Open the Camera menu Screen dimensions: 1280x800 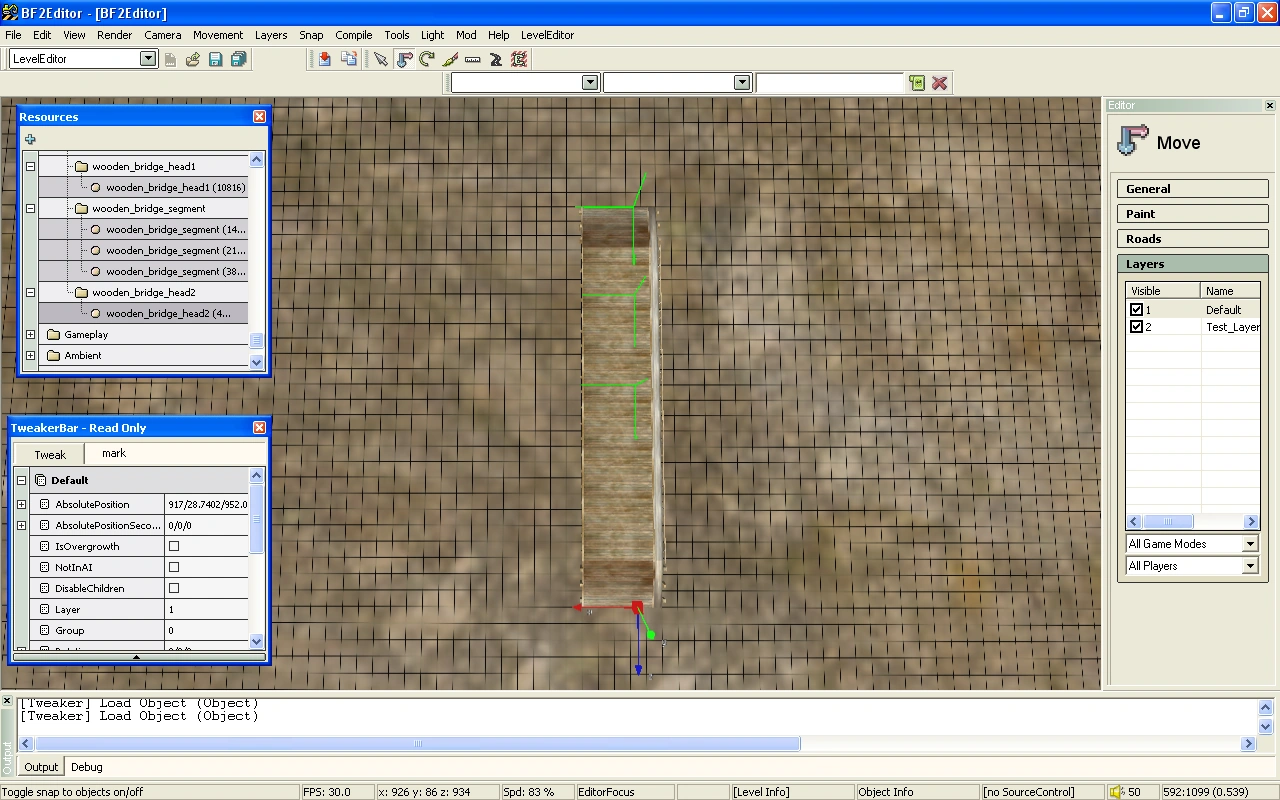[163, 35]
